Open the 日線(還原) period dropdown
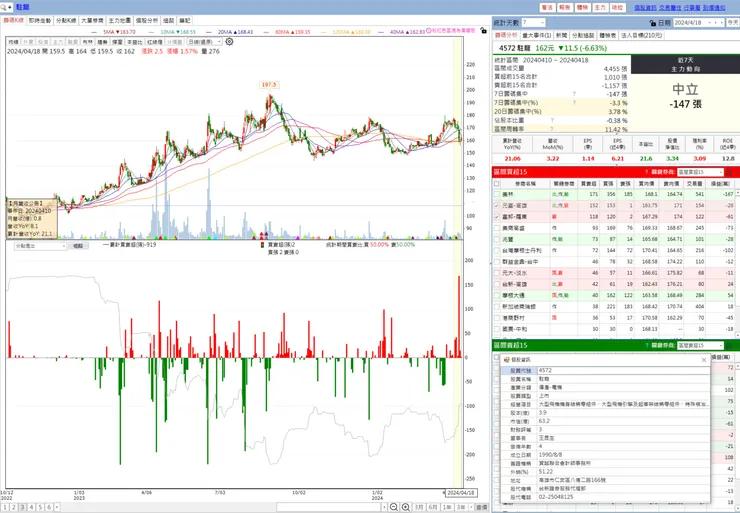This screenshot has width=740, height=513. coord(204,42)
